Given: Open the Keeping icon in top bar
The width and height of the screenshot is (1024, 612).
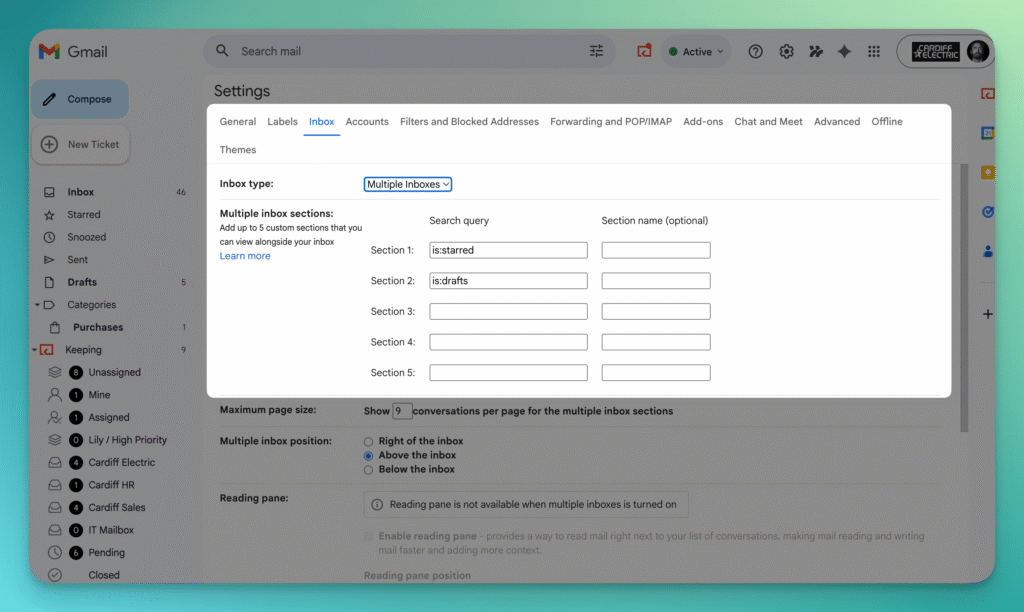Looking at the screenshot, I should 644,51.
